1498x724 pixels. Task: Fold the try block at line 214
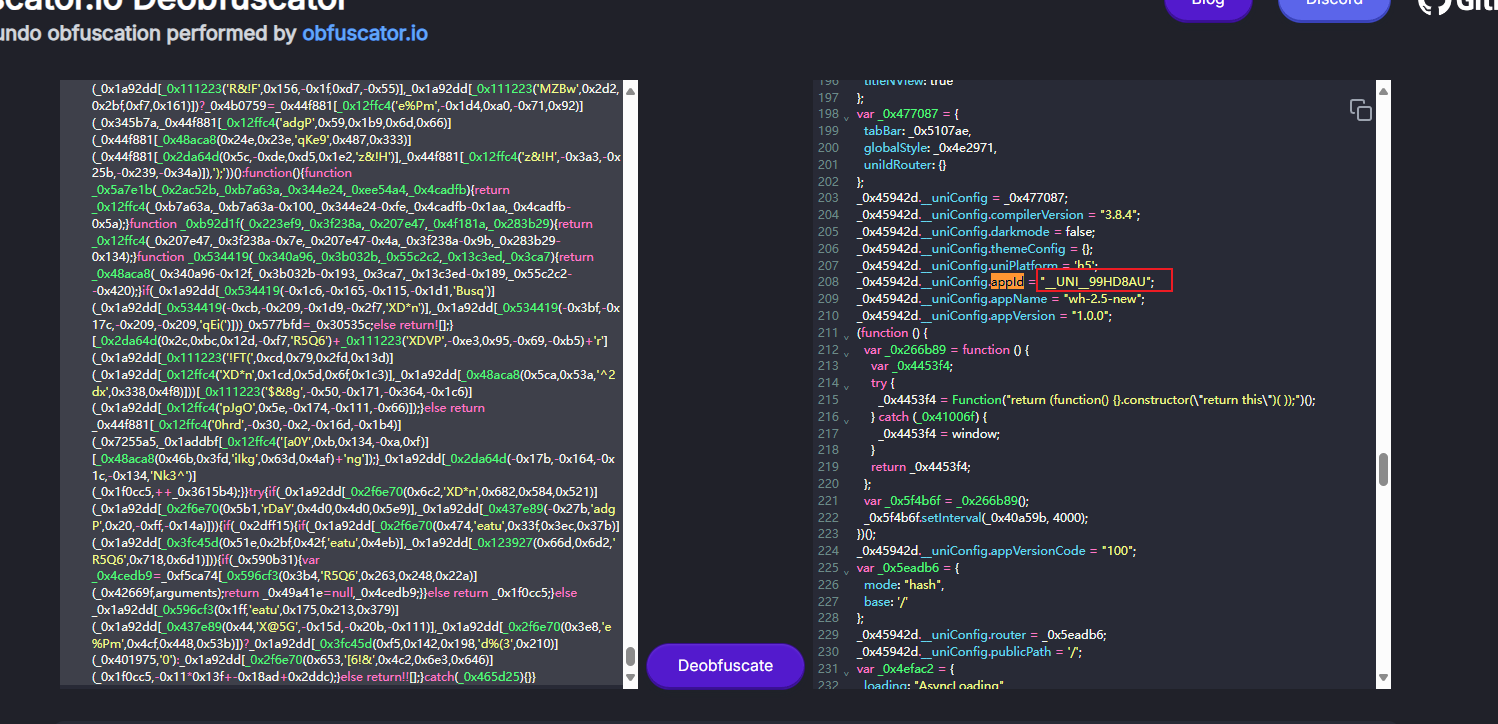846,385
